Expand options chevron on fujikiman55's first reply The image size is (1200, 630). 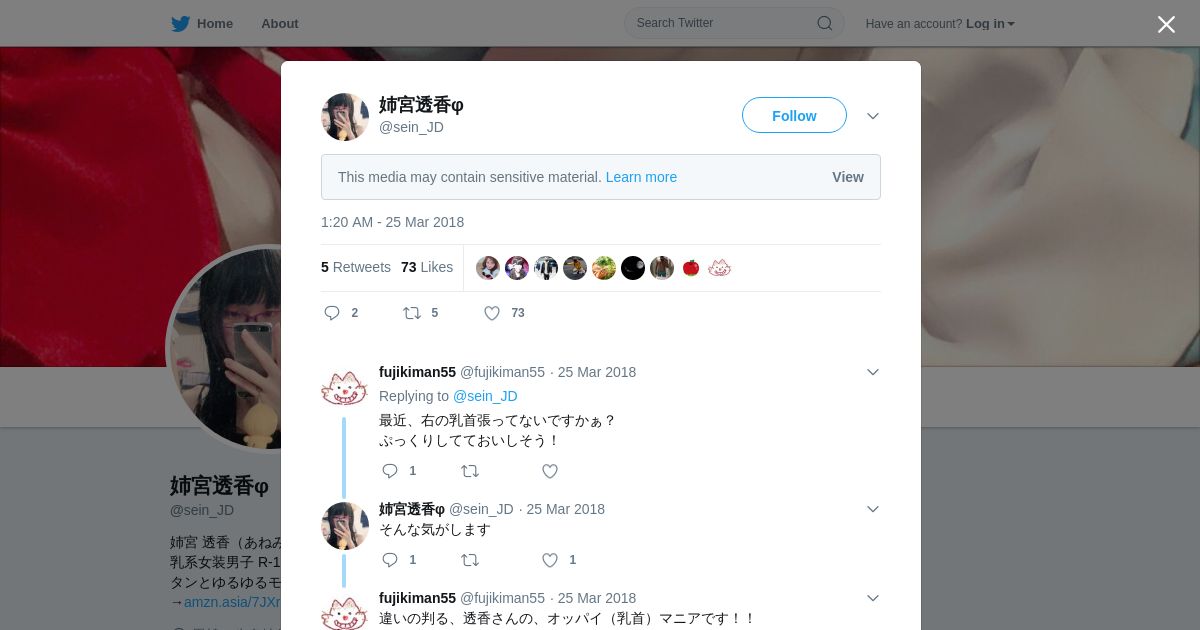[873, 372]
